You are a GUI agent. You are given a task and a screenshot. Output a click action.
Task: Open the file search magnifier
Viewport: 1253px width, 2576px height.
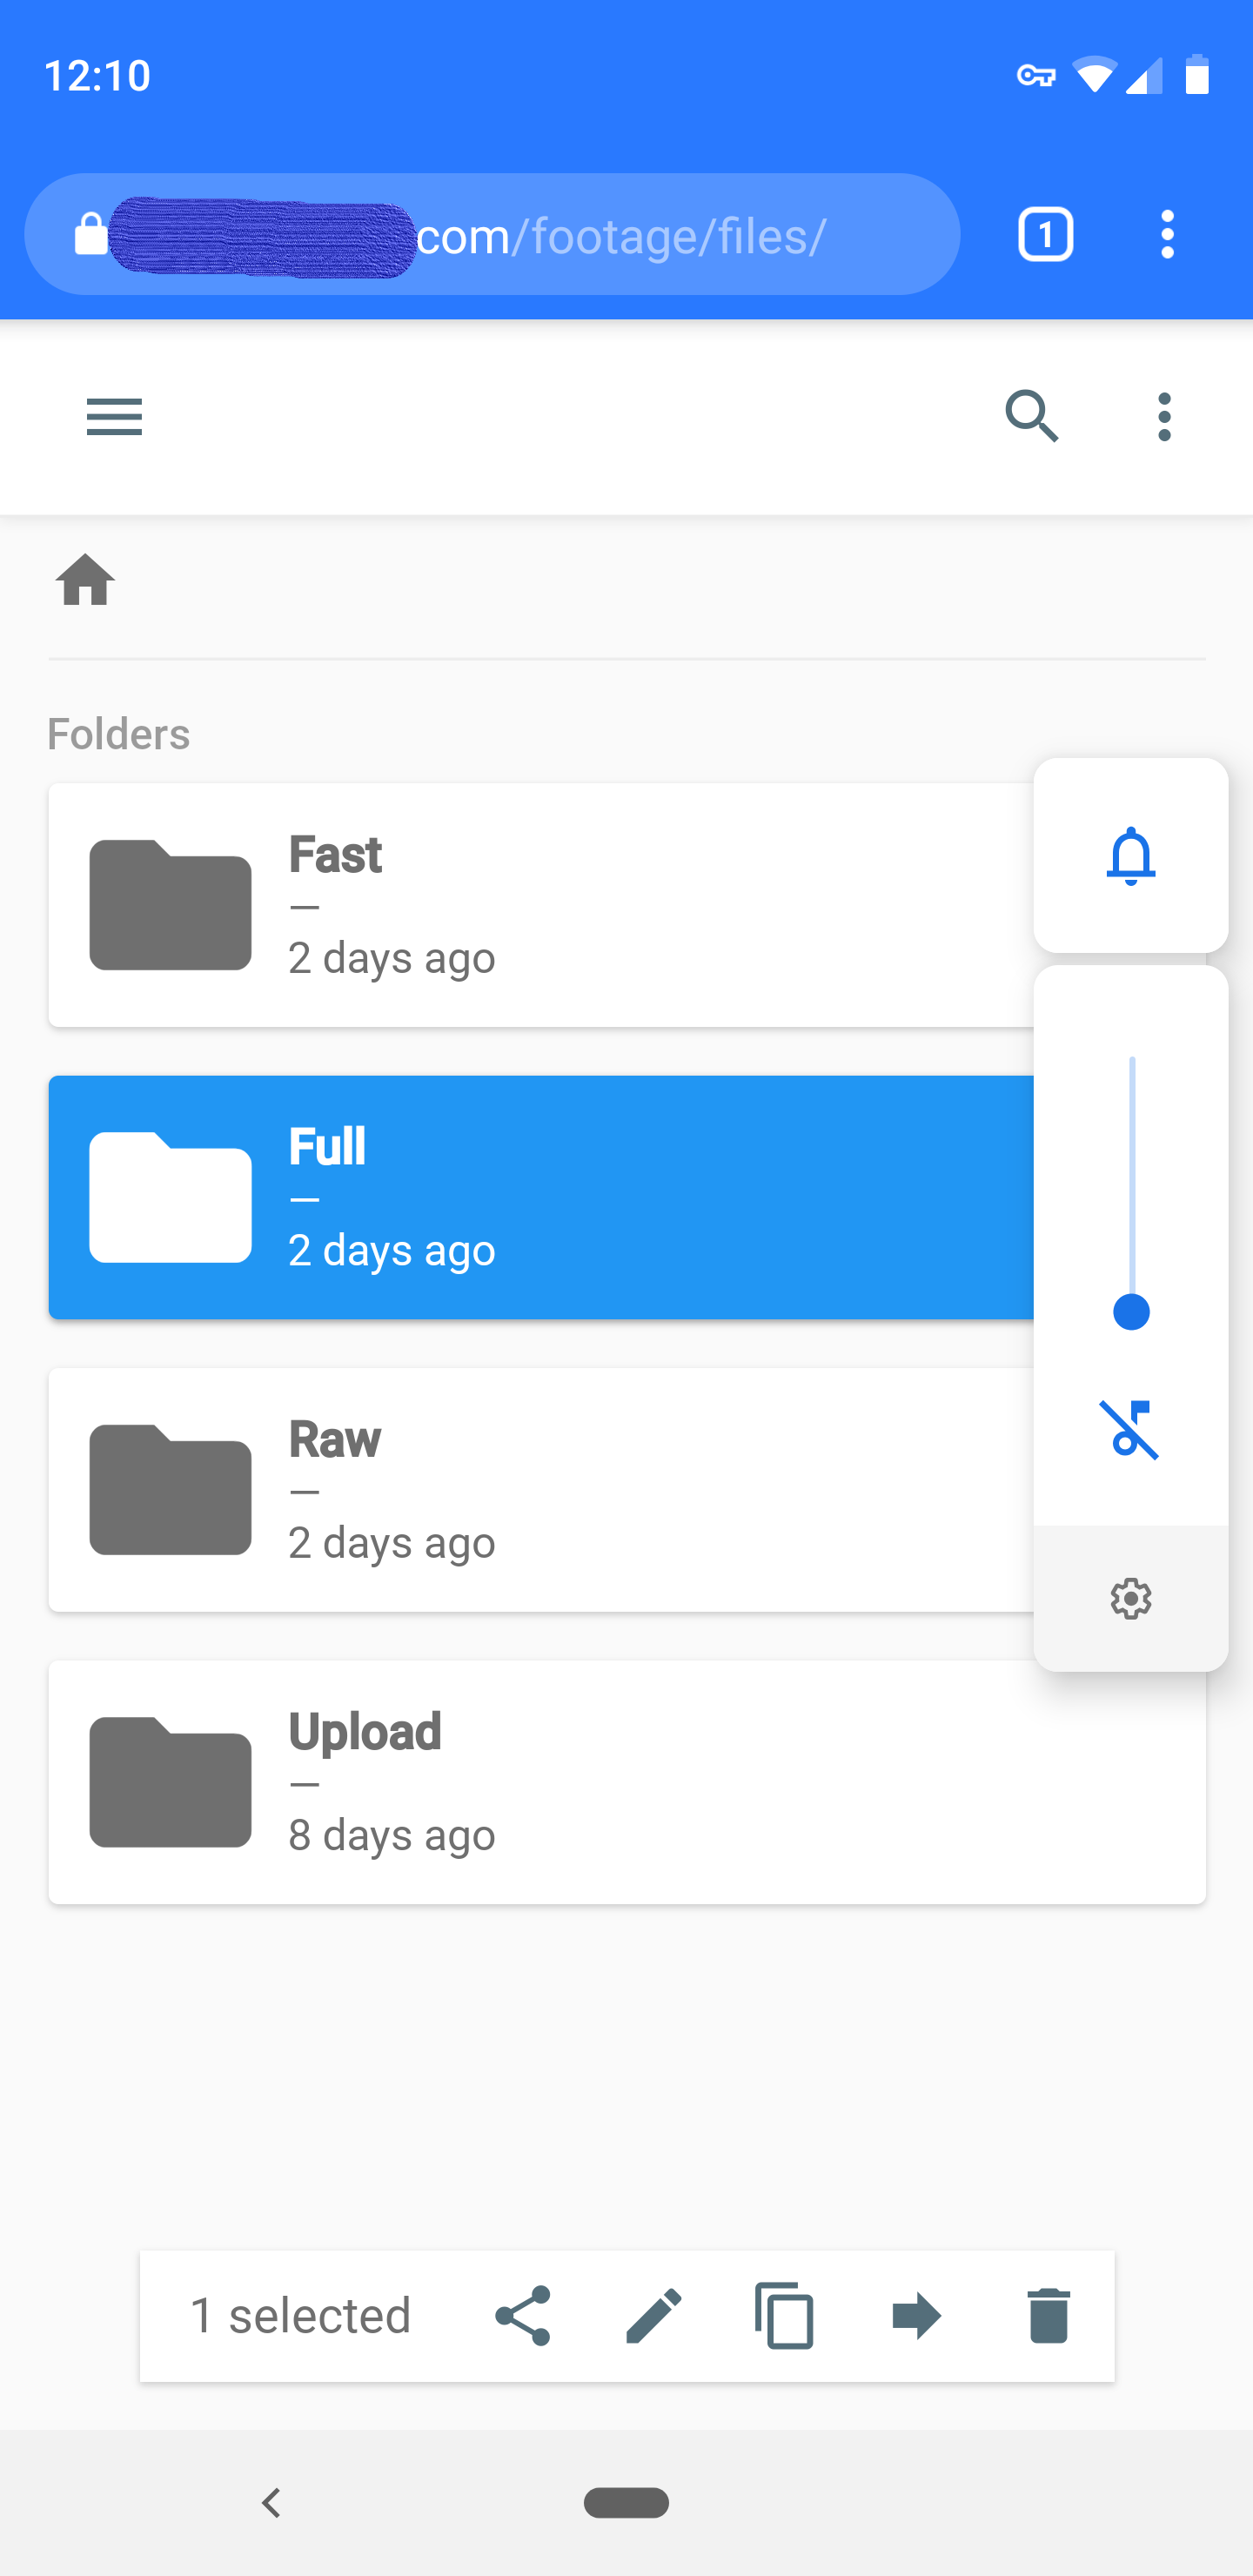[x=1032, y=416]
